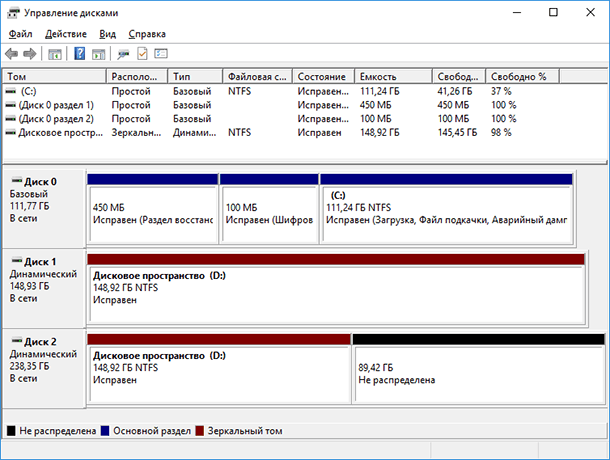Click the Forward arrow toolbar icon
This screenshot has width=610, height=460.
point(30,54)
